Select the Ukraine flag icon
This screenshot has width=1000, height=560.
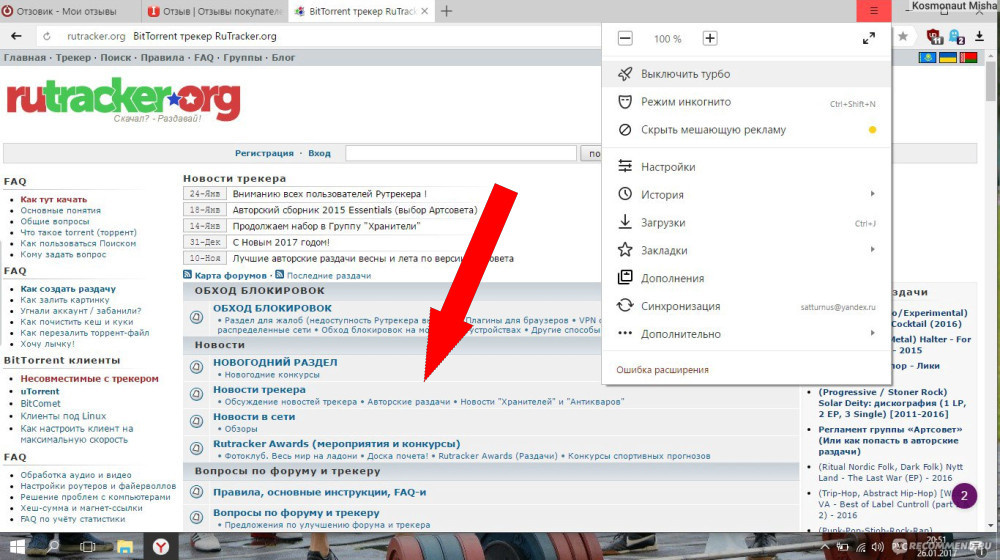[x=948, y=58]
